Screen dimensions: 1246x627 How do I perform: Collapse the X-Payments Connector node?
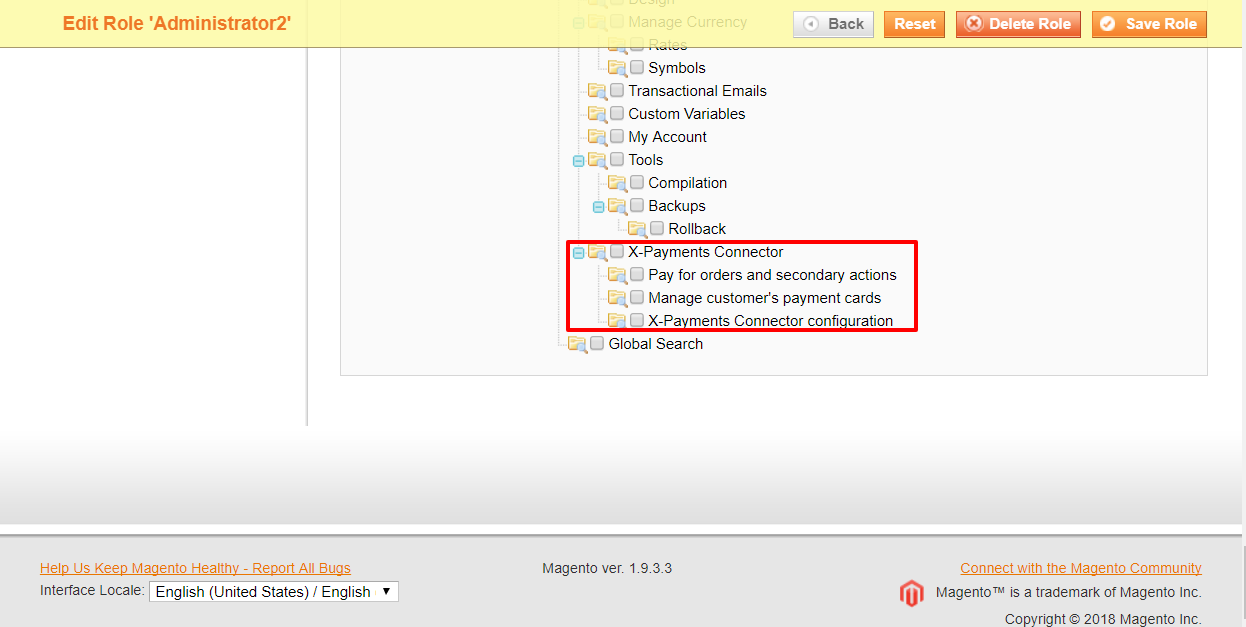point(578,253)
